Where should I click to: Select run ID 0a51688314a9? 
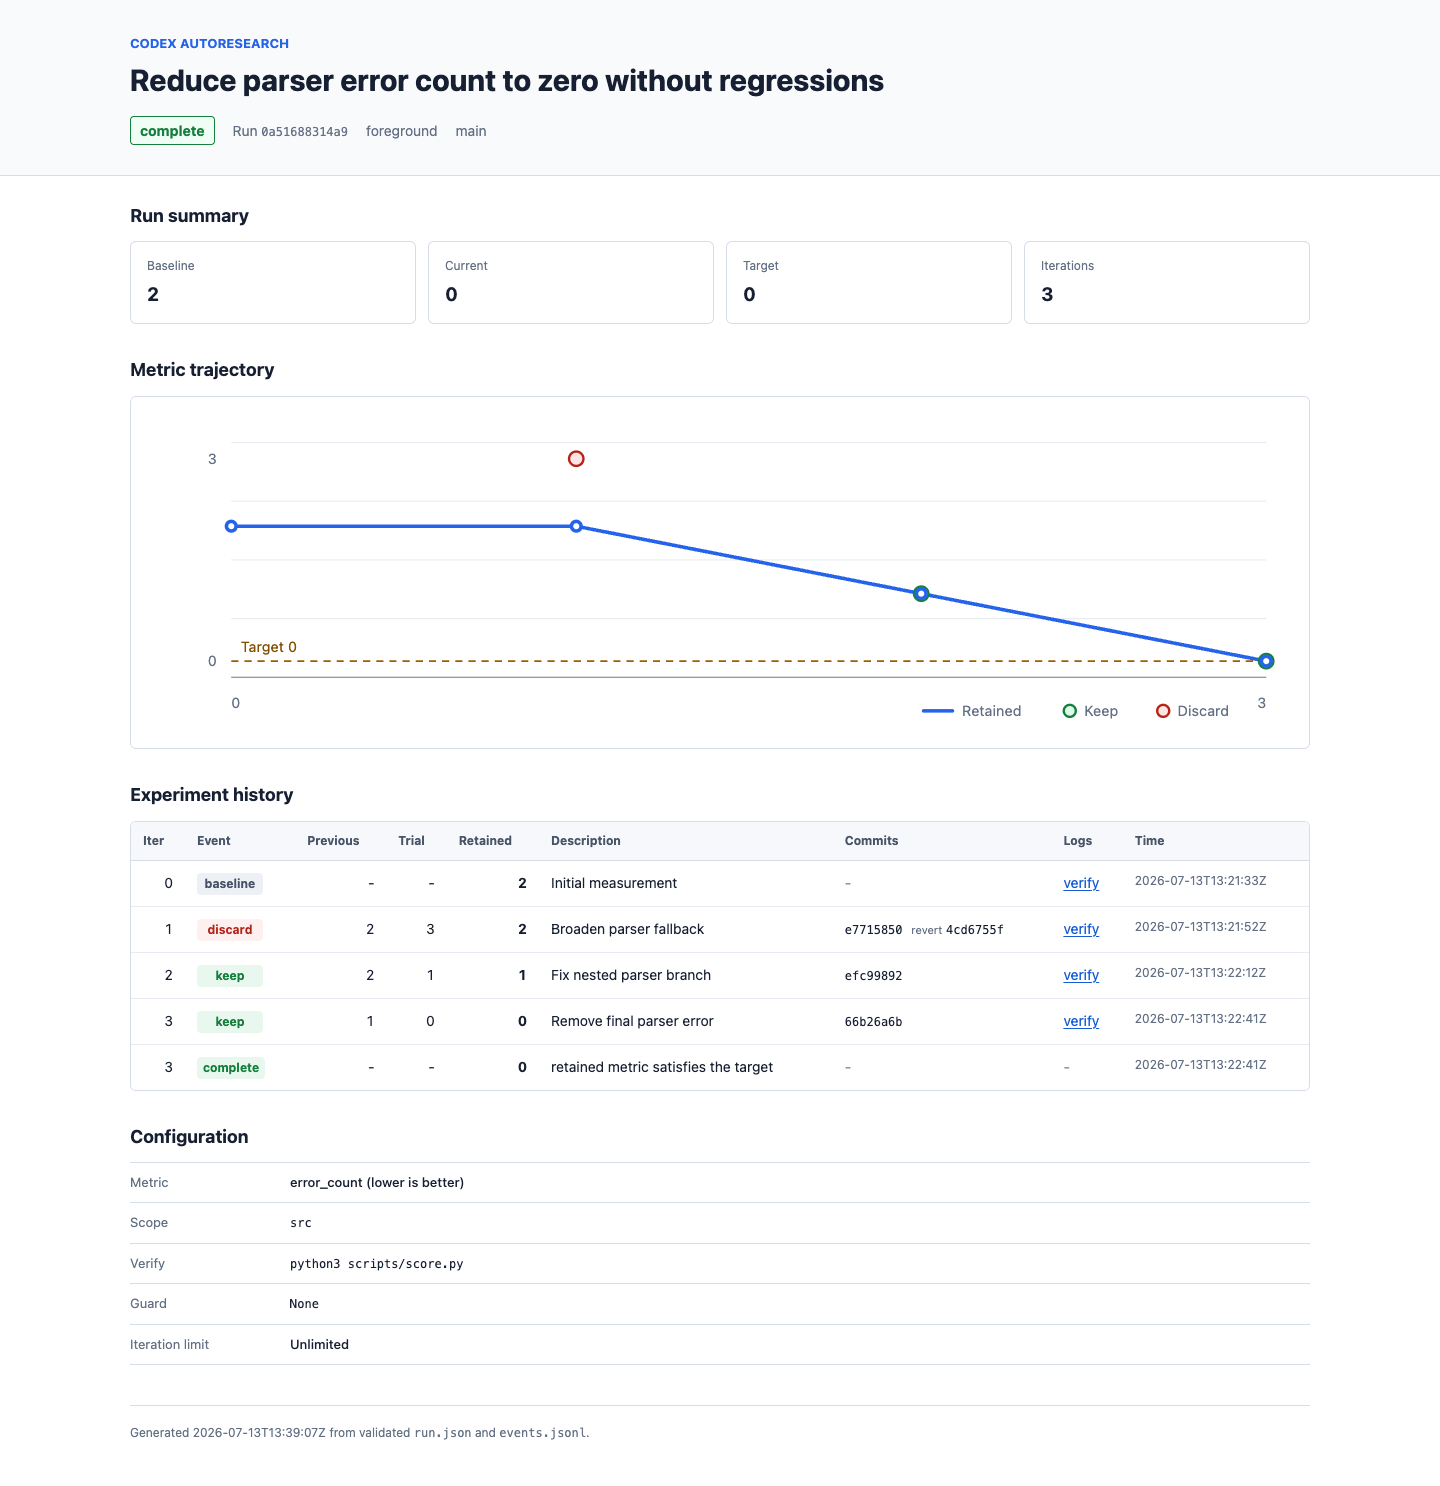pyautogui.click(x=304, y=132)
